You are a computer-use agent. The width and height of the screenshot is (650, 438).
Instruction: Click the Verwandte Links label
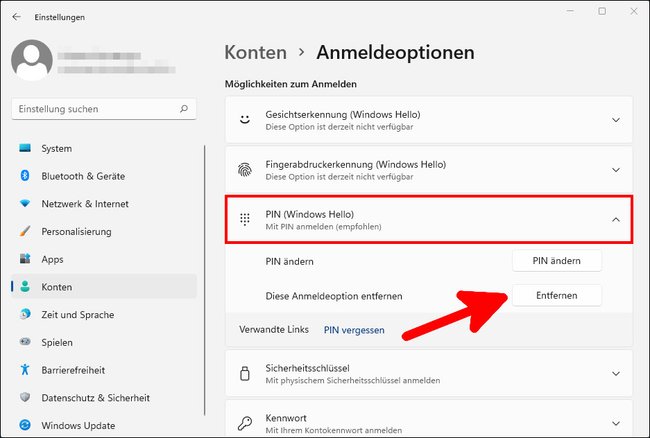click(274, 329)
